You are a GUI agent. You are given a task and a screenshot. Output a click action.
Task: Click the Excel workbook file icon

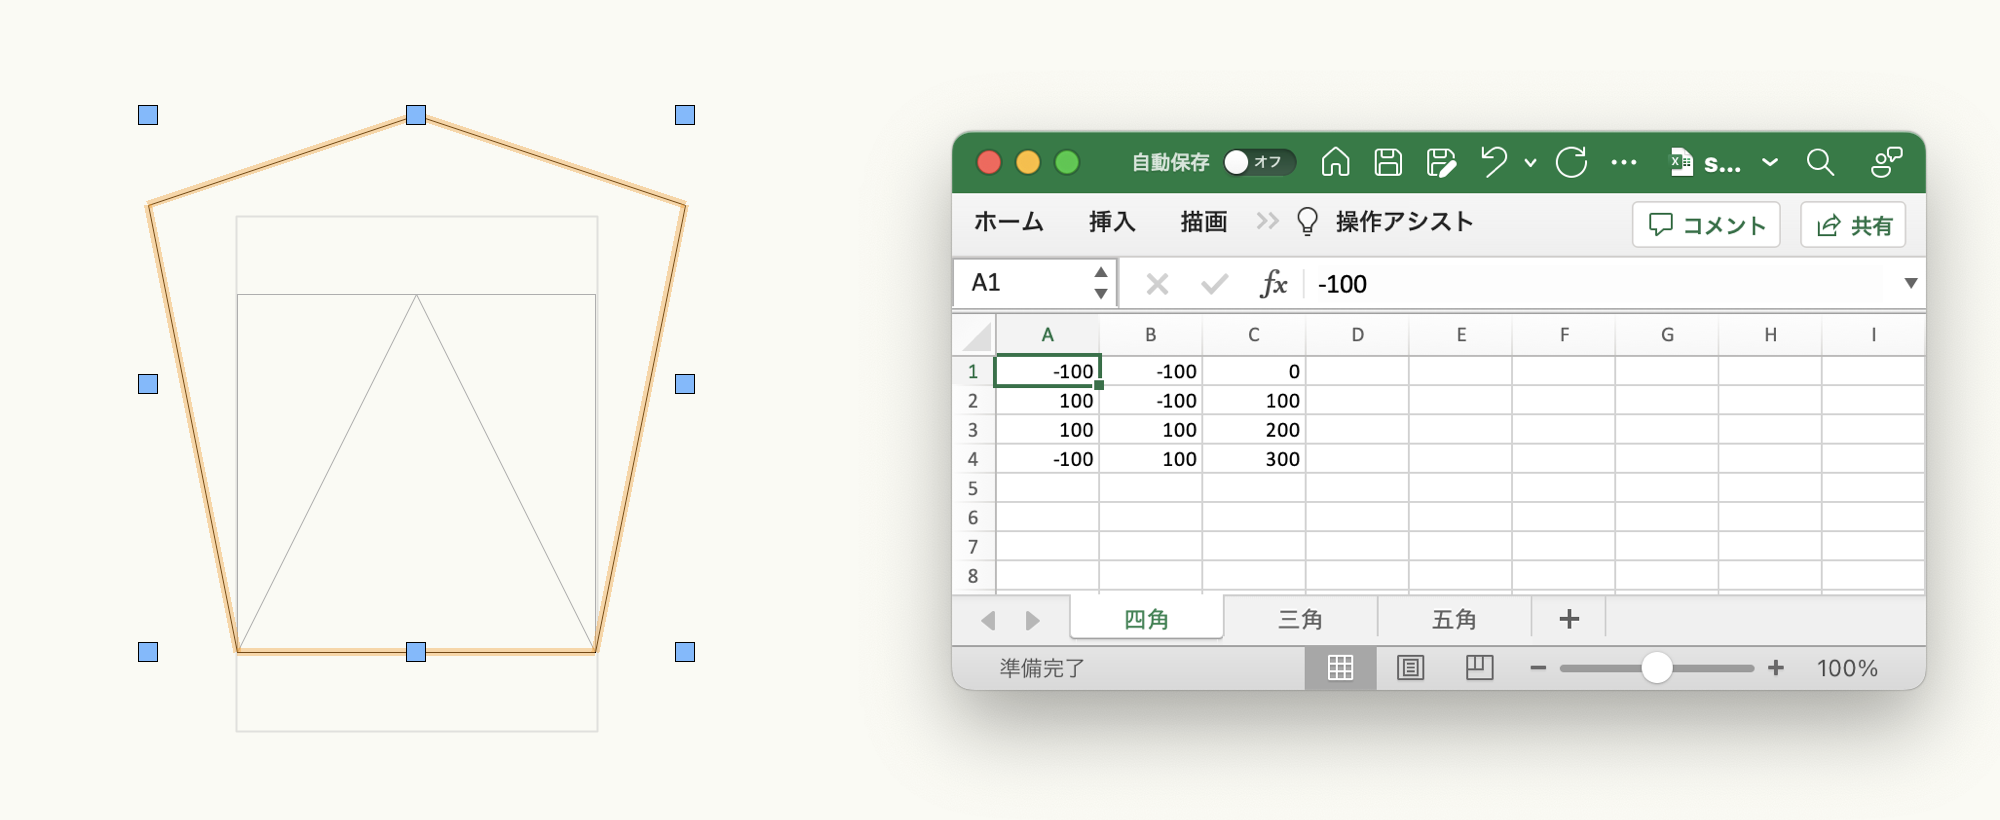pos(1681,162)
